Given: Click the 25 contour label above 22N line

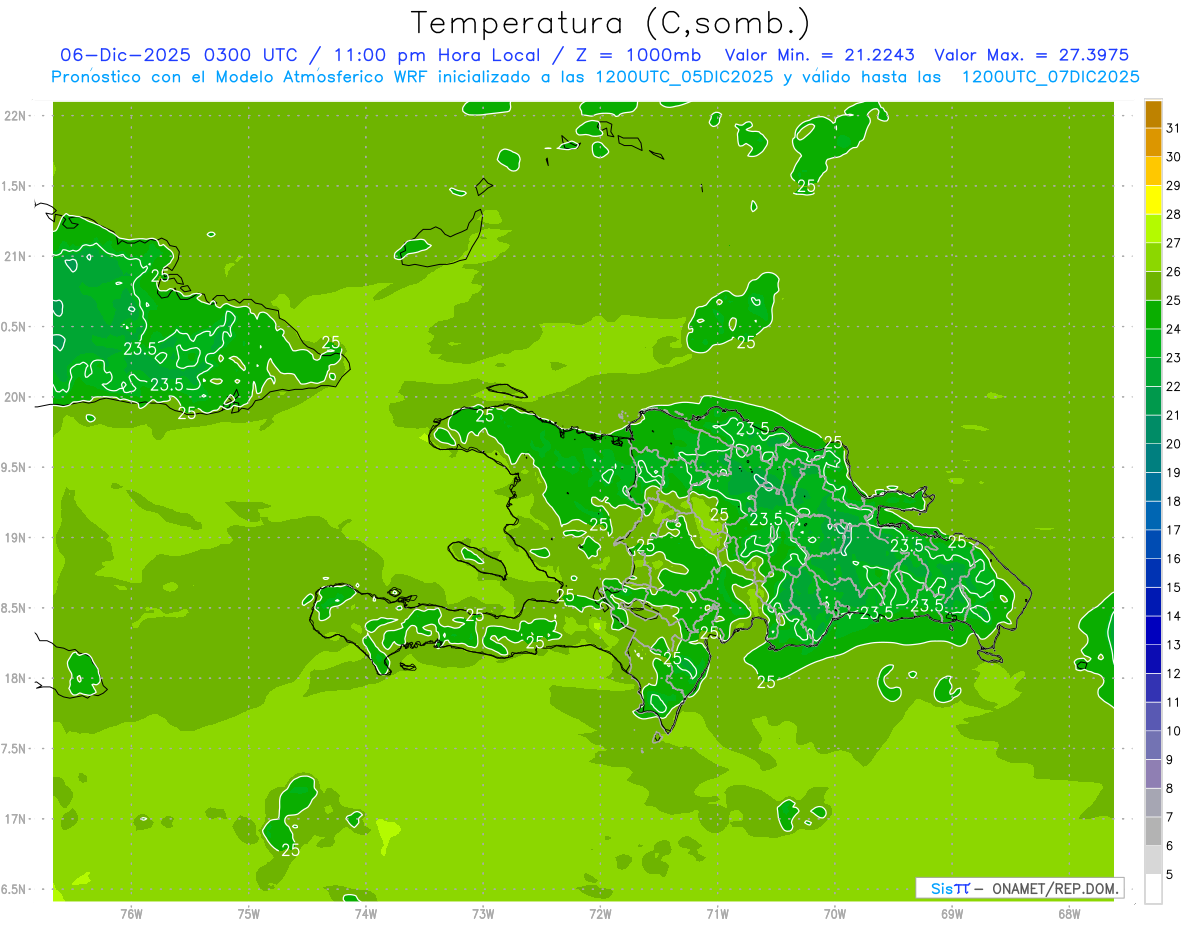Looking at the screenshot, I should coord(806,186).
